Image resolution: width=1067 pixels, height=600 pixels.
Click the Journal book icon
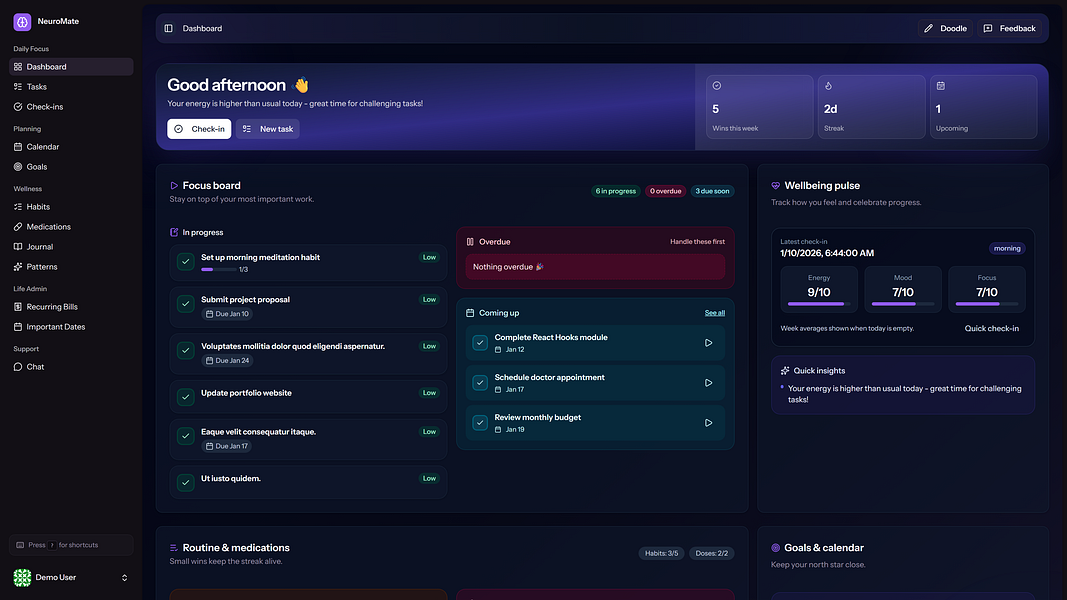[18, 247]
